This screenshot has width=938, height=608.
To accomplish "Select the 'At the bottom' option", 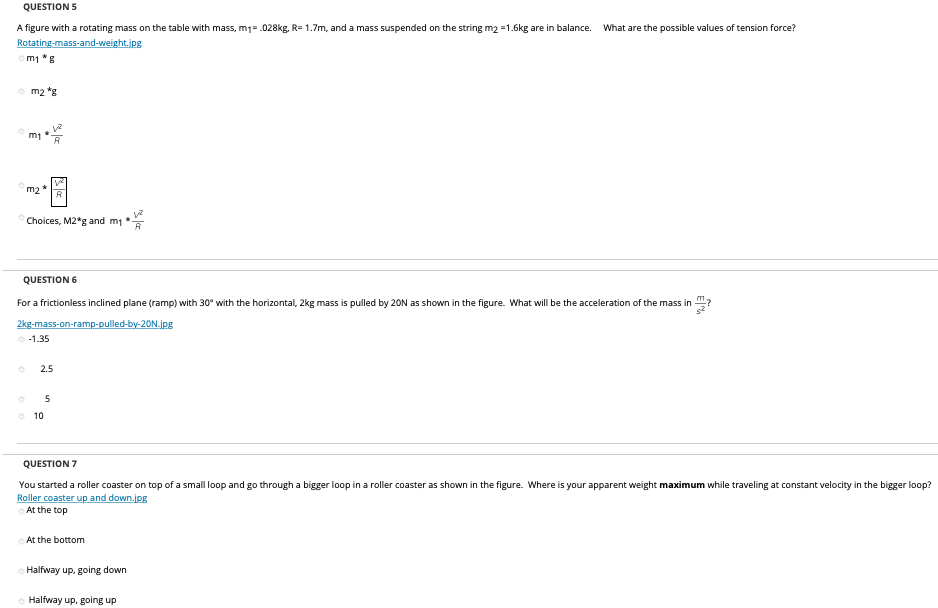I will (x=22, y=540).
